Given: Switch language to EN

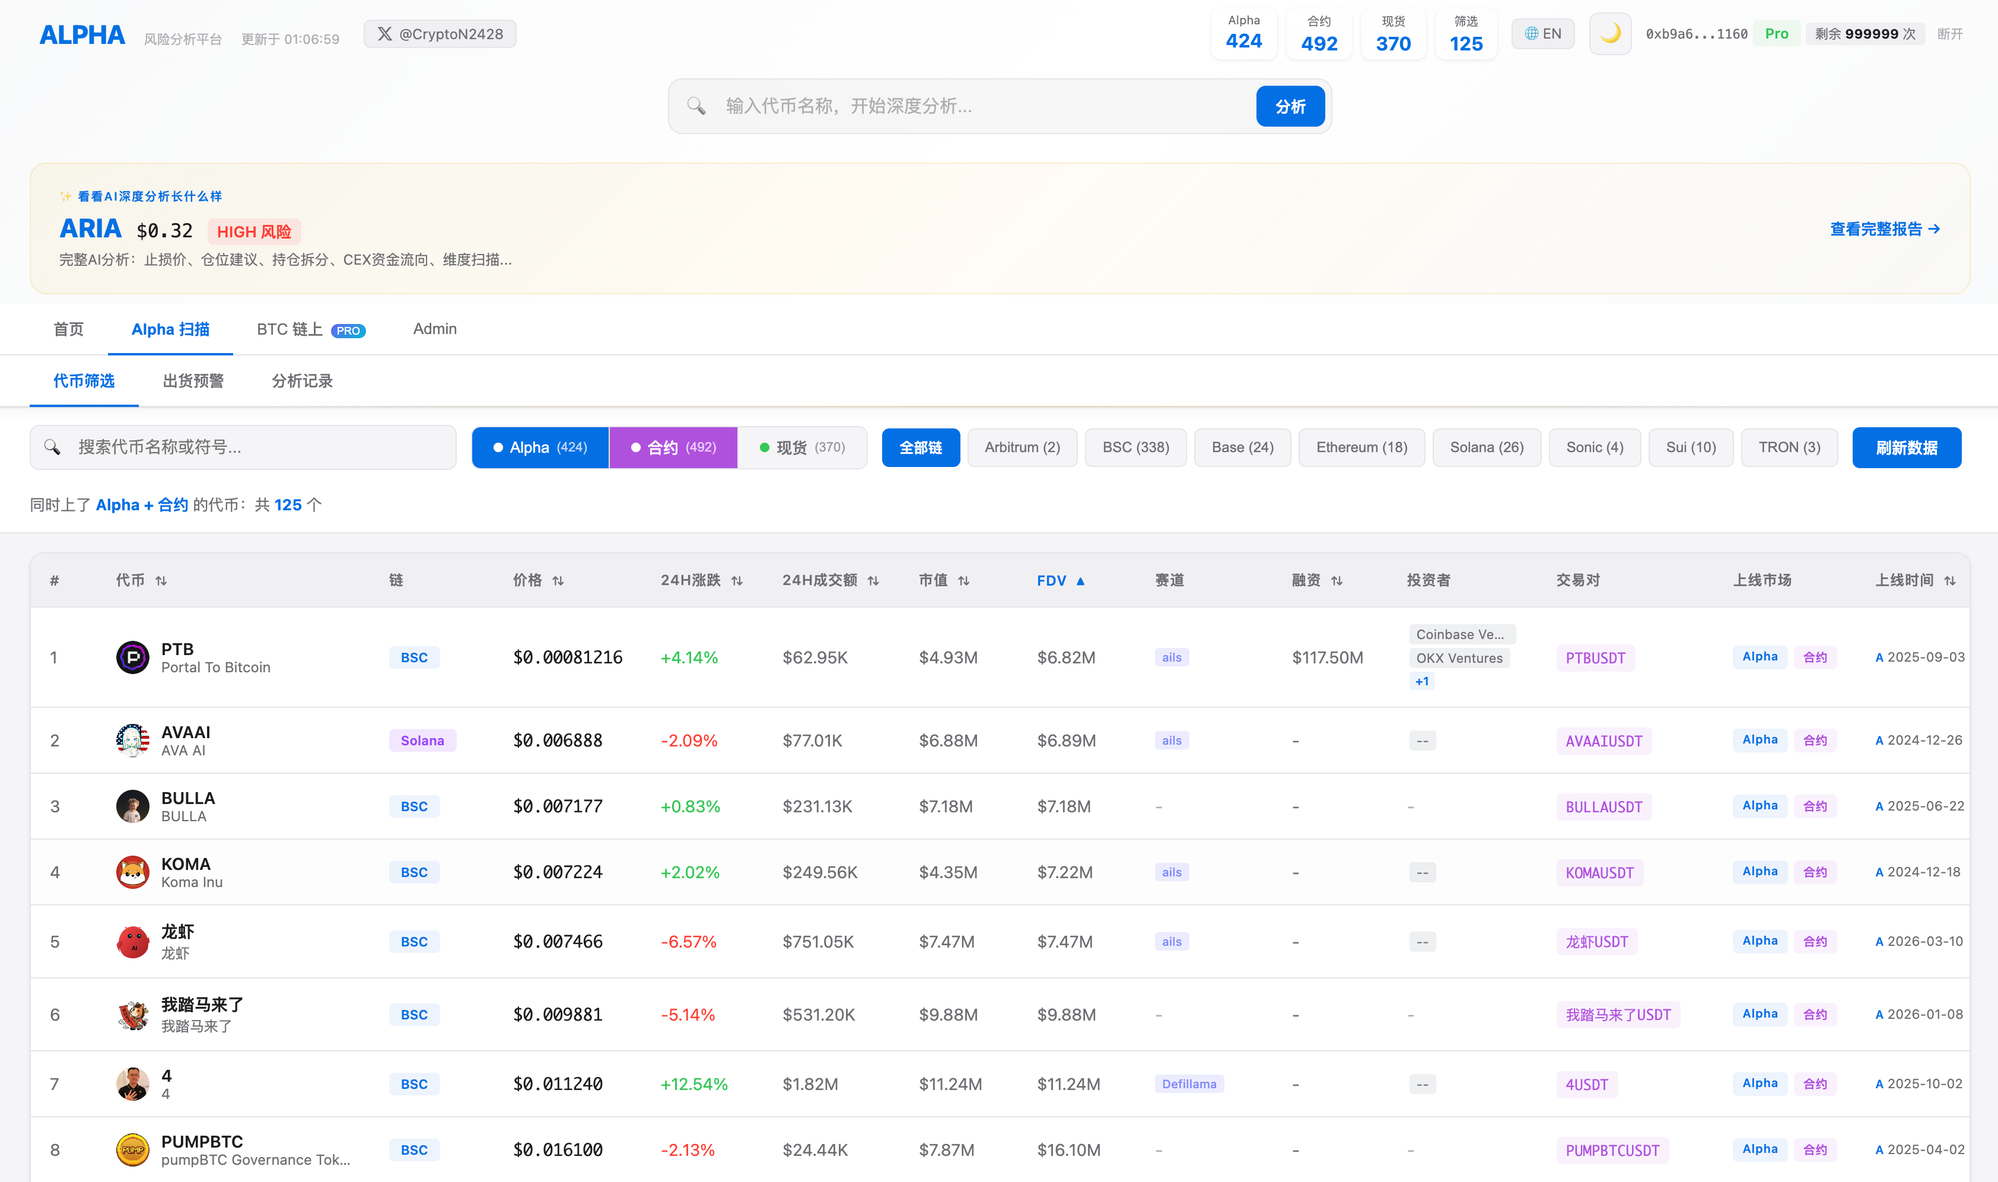Looking at the screenshot, I should [1543, 34].
